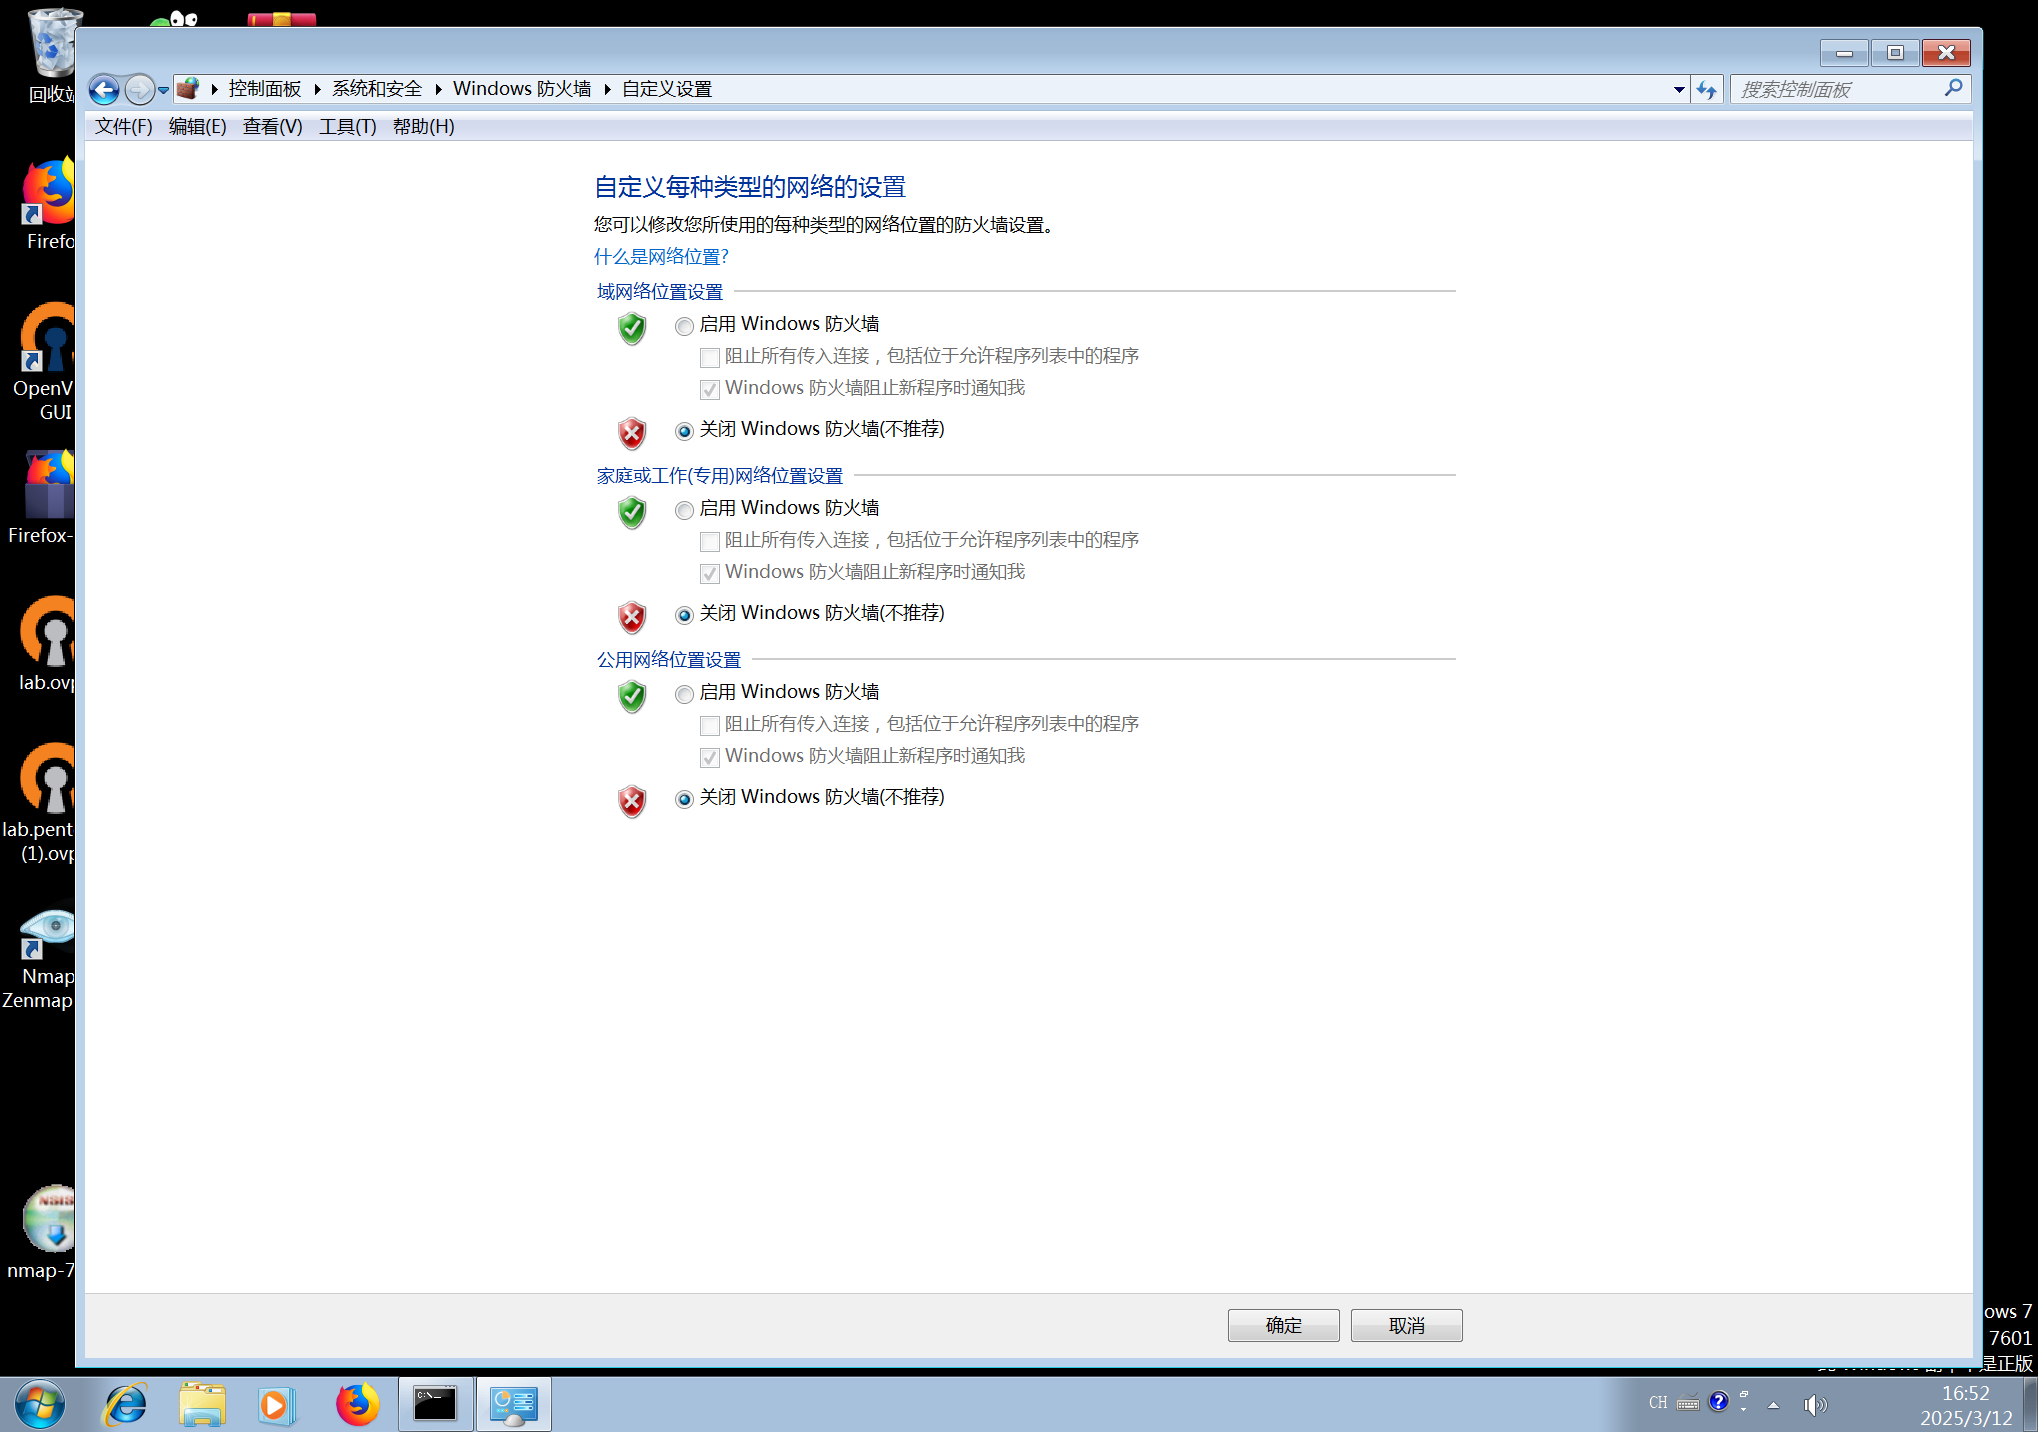Click the refresh icon beside address bar
The height and width of the screenshot is (1432, 2038).
[x=1706, y=90]
